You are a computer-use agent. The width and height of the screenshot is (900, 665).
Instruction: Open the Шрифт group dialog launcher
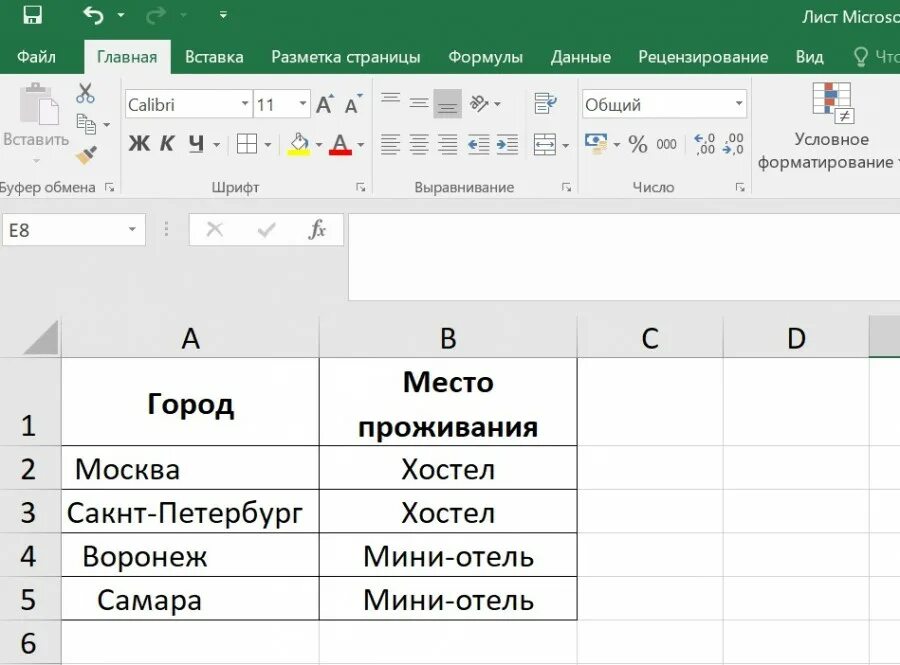pyautogui.click(x=360, y=187)
